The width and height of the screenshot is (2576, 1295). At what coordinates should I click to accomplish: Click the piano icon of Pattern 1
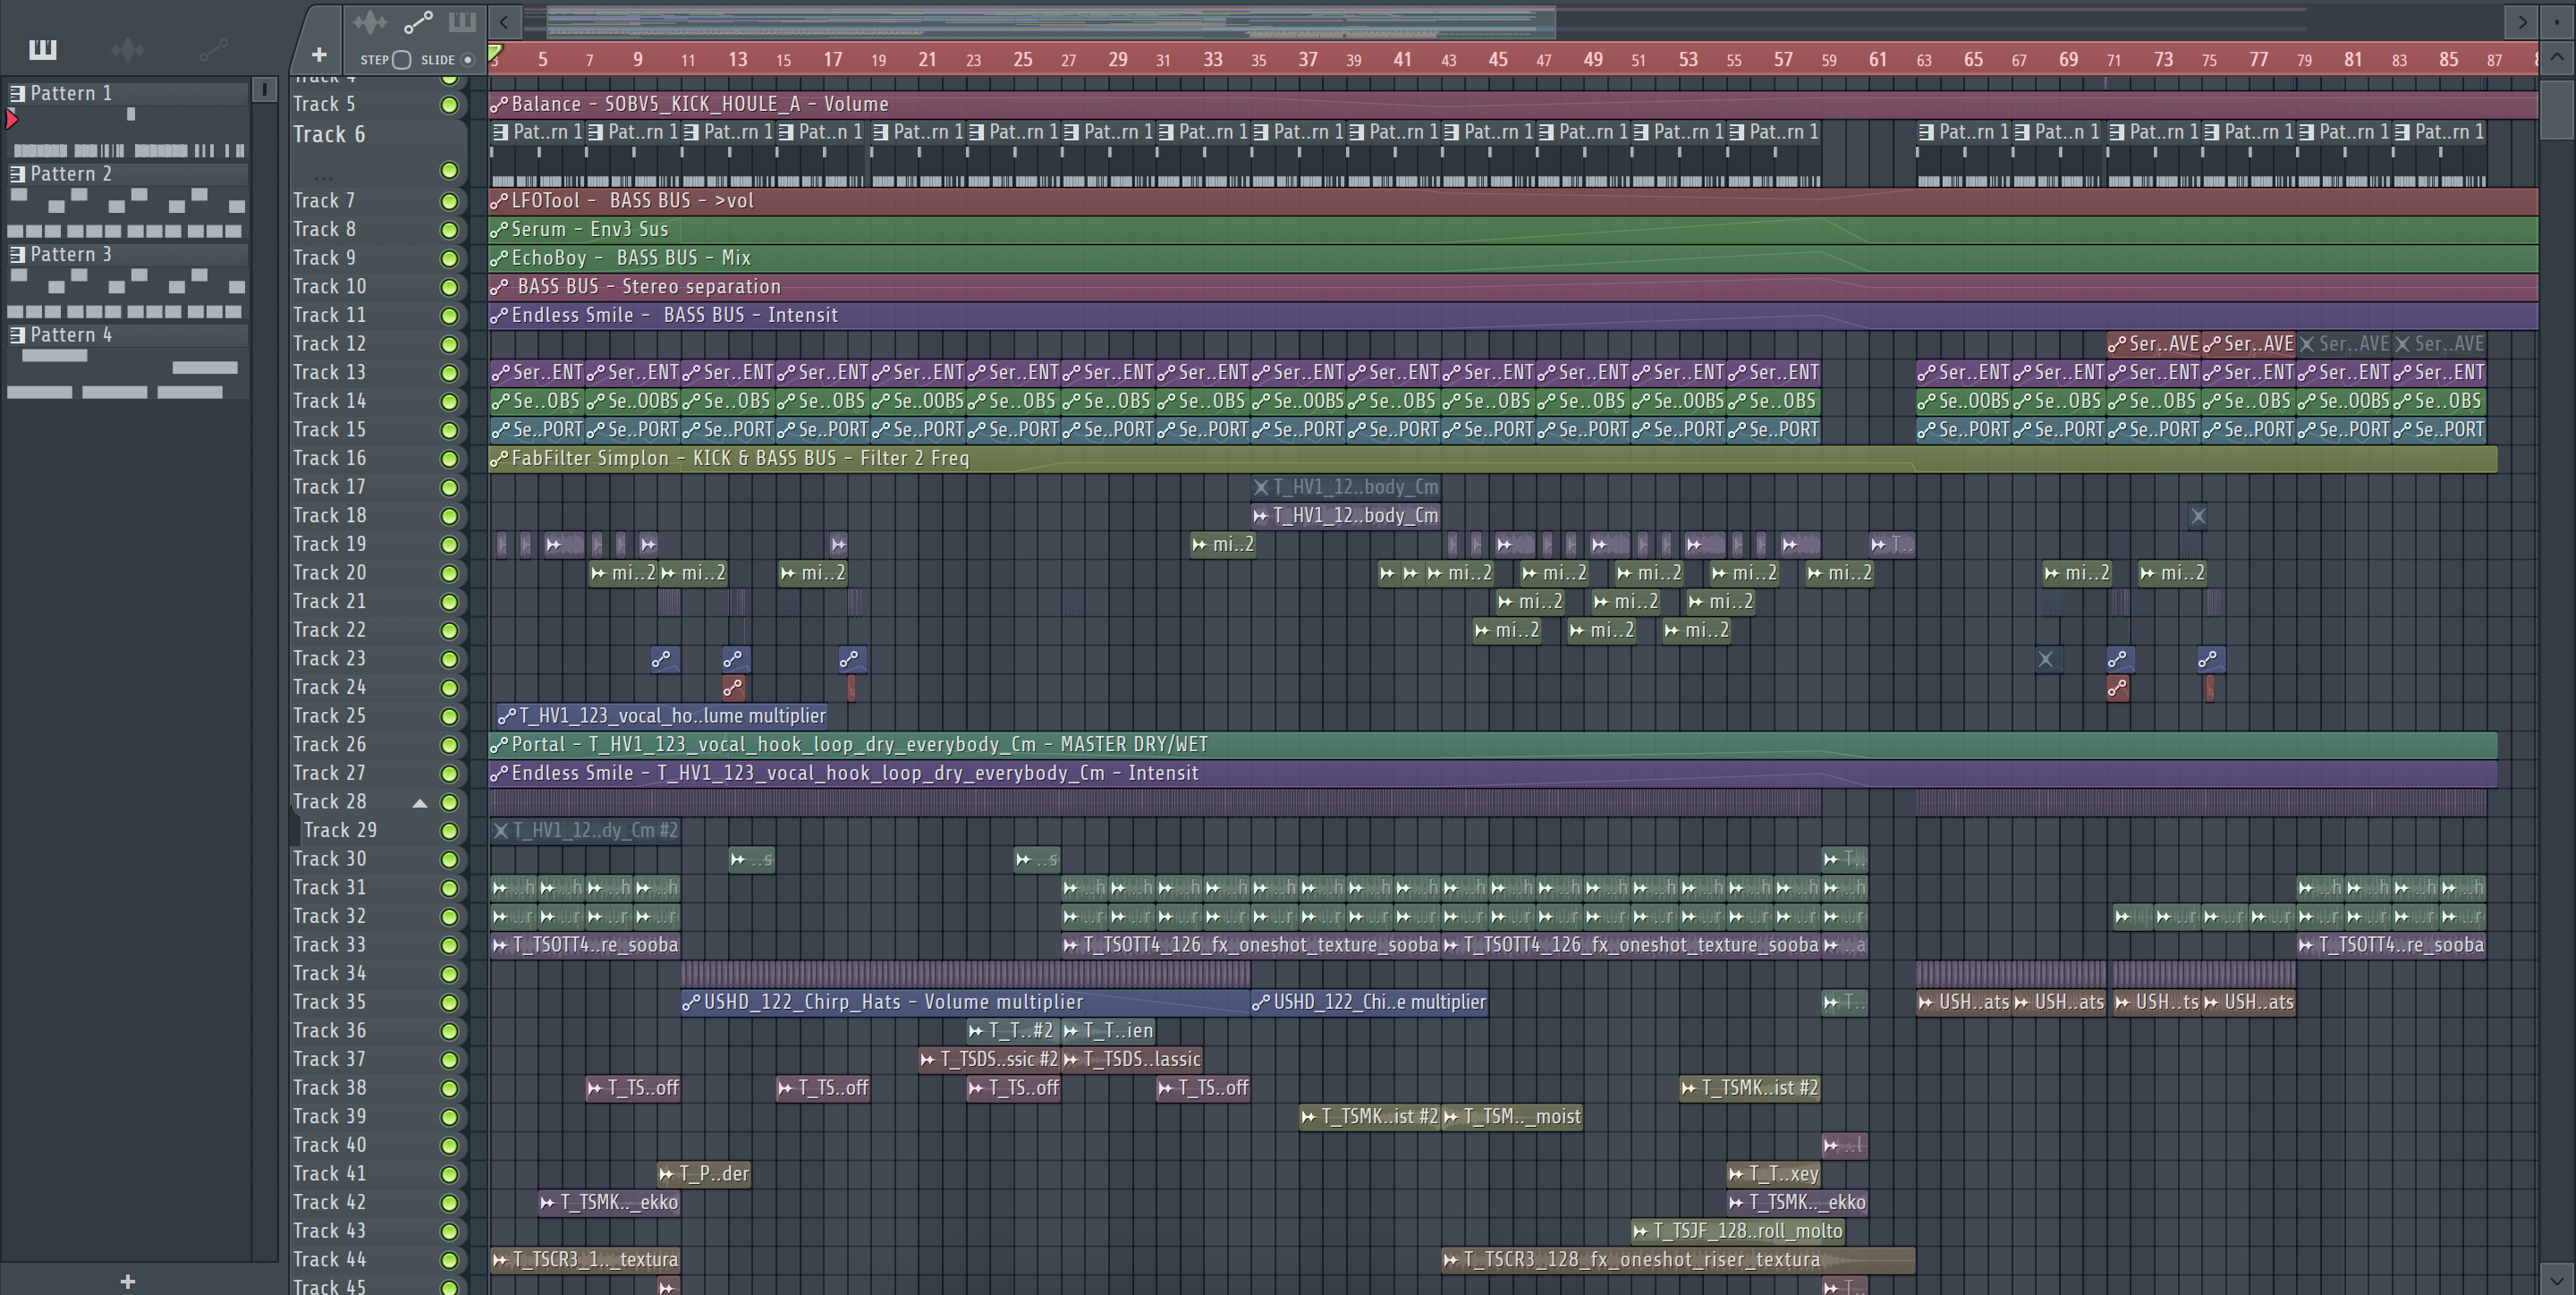(x=17, y=93)
